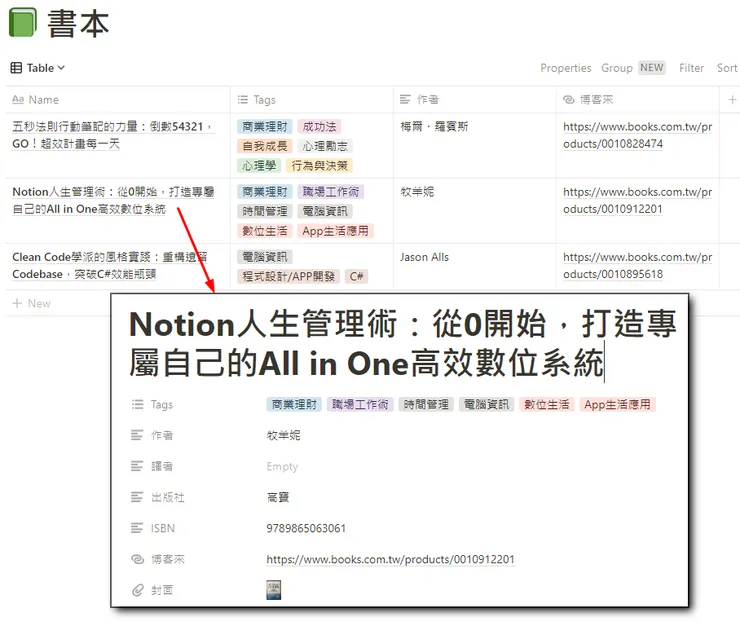The width and height of the screenshot is (740, 622).
Task: Click 職場工作術 tag in table's Notion row
Action: pyautogui.click(x=331, y=192)
